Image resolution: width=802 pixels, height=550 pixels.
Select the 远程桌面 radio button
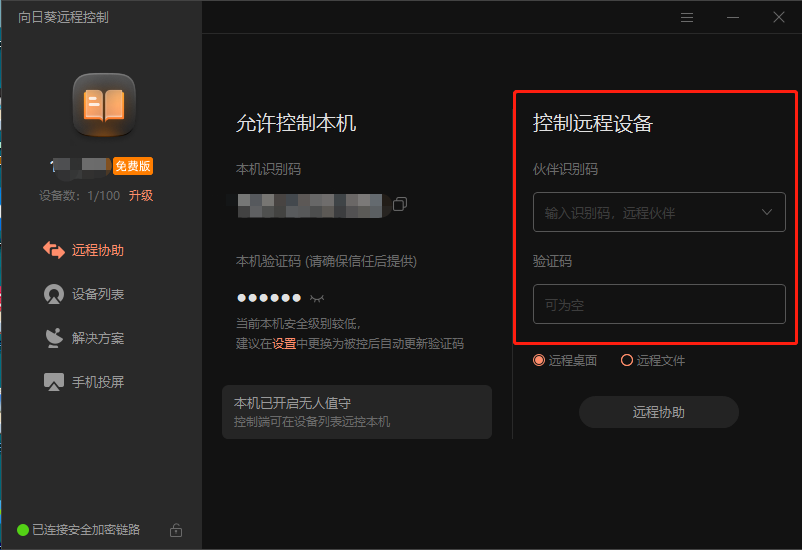pyautogui.click(x=540, y=360)
